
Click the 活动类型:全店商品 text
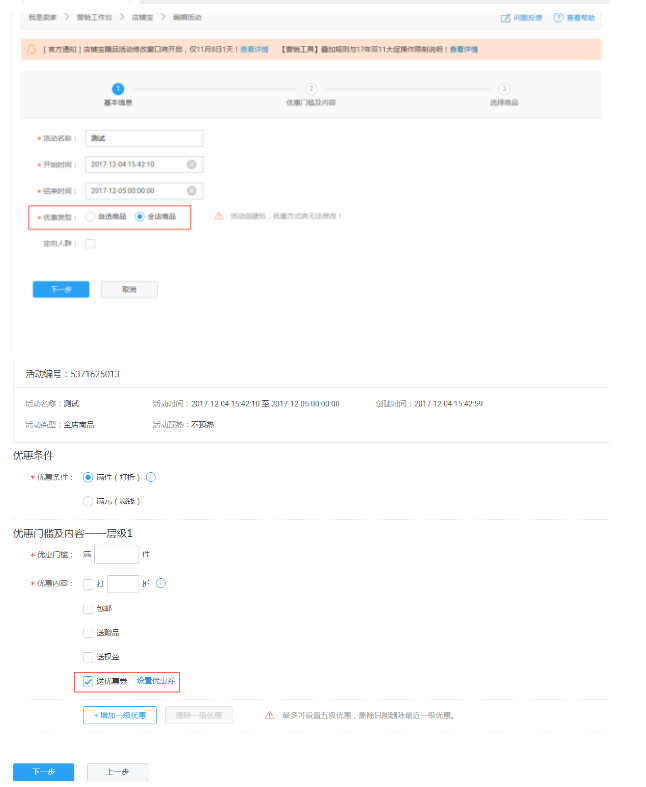point(60,425)
